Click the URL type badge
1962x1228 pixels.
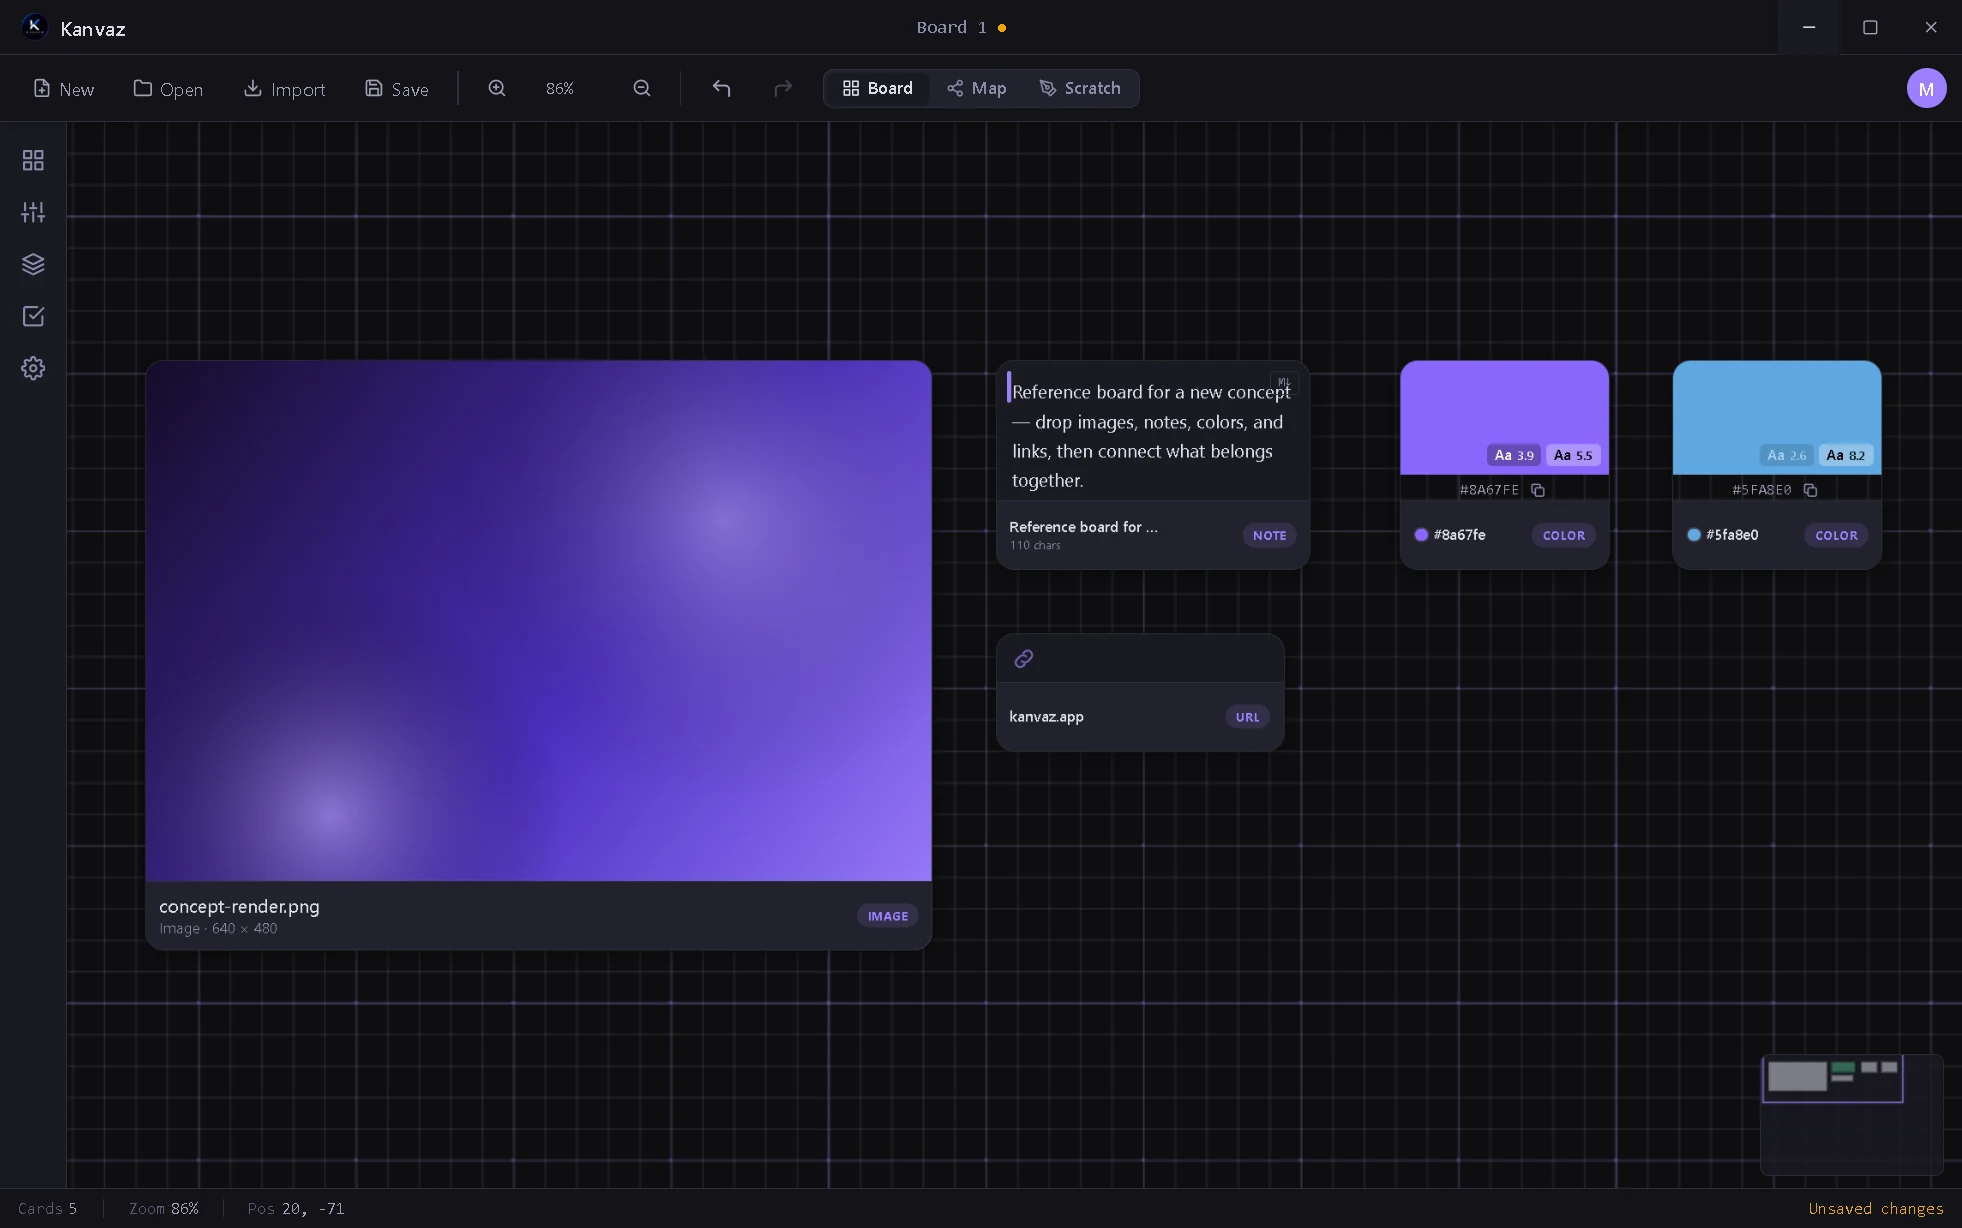(1247, 717)
